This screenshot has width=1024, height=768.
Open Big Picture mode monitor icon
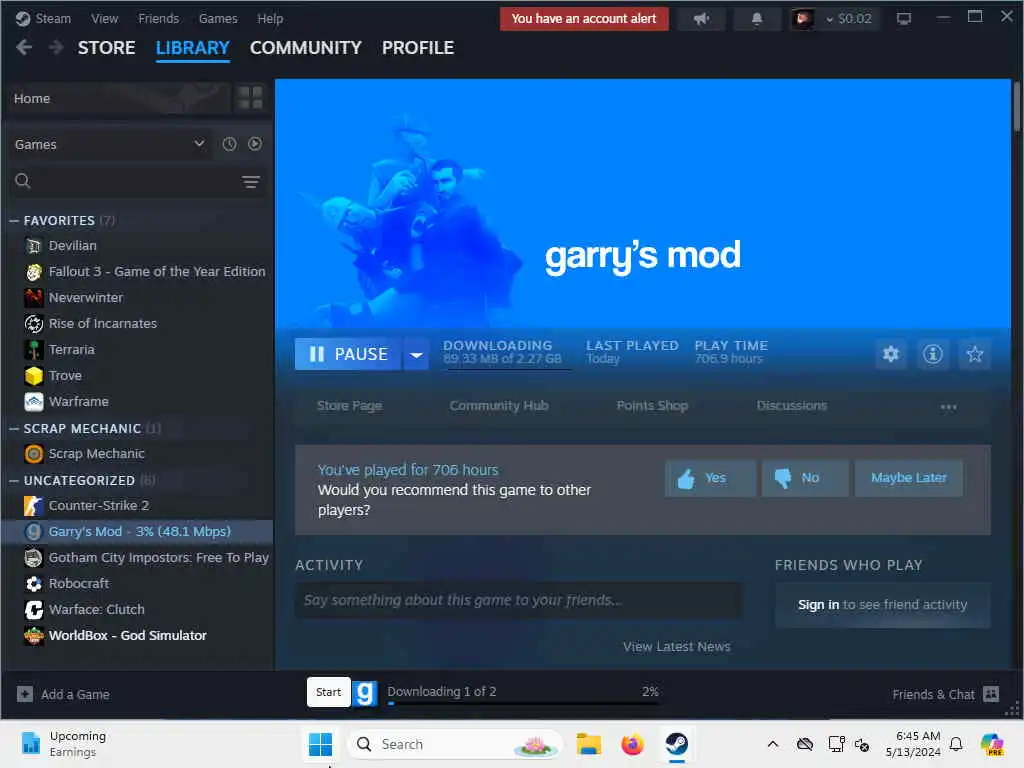coord(904,19)
